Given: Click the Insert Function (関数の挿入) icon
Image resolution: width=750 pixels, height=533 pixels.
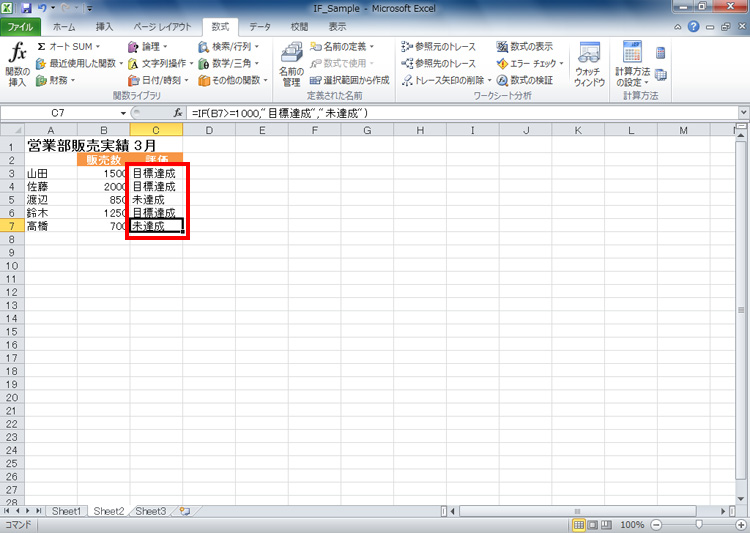Looking at the screenshot, I should 18,65.
